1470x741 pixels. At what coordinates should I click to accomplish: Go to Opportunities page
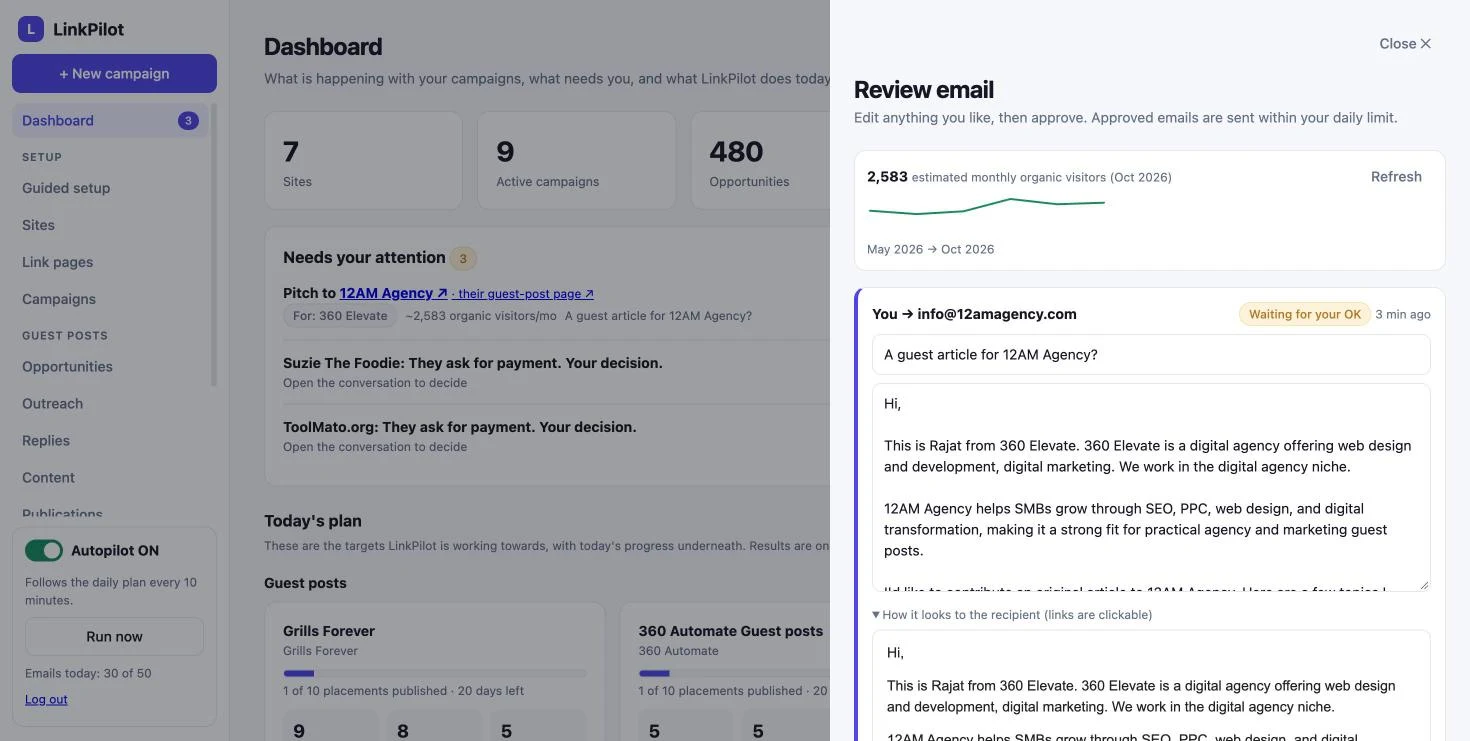[67, 367]
